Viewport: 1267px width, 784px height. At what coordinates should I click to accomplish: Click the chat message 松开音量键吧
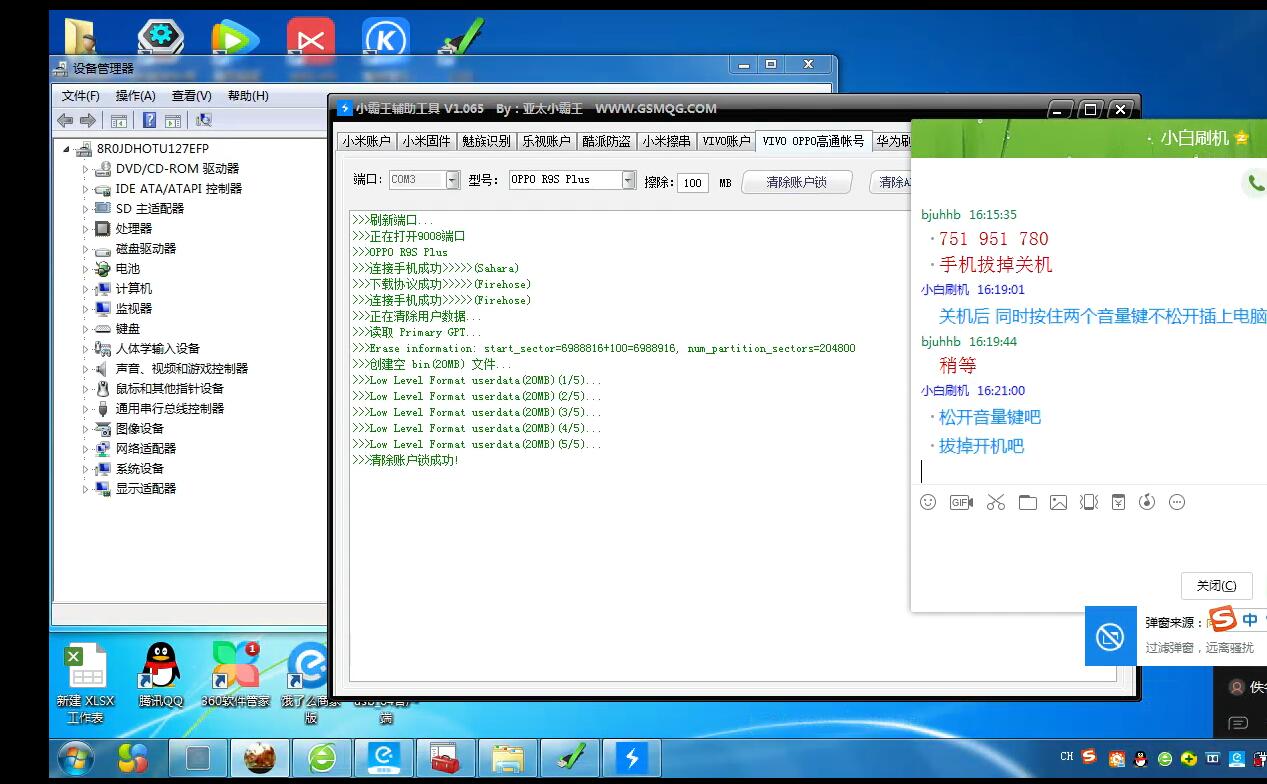(990, 417)
